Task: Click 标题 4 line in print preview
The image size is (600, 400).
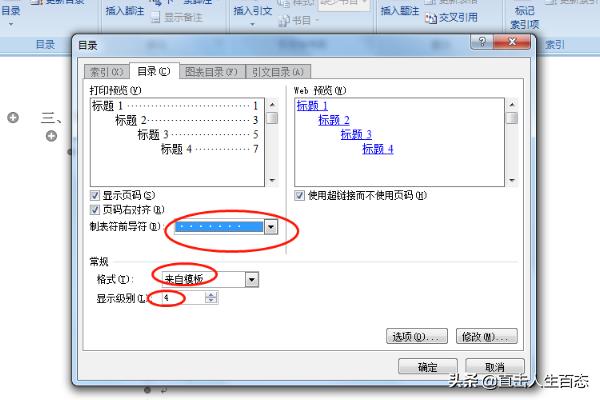Action: (x=209, y=149)
